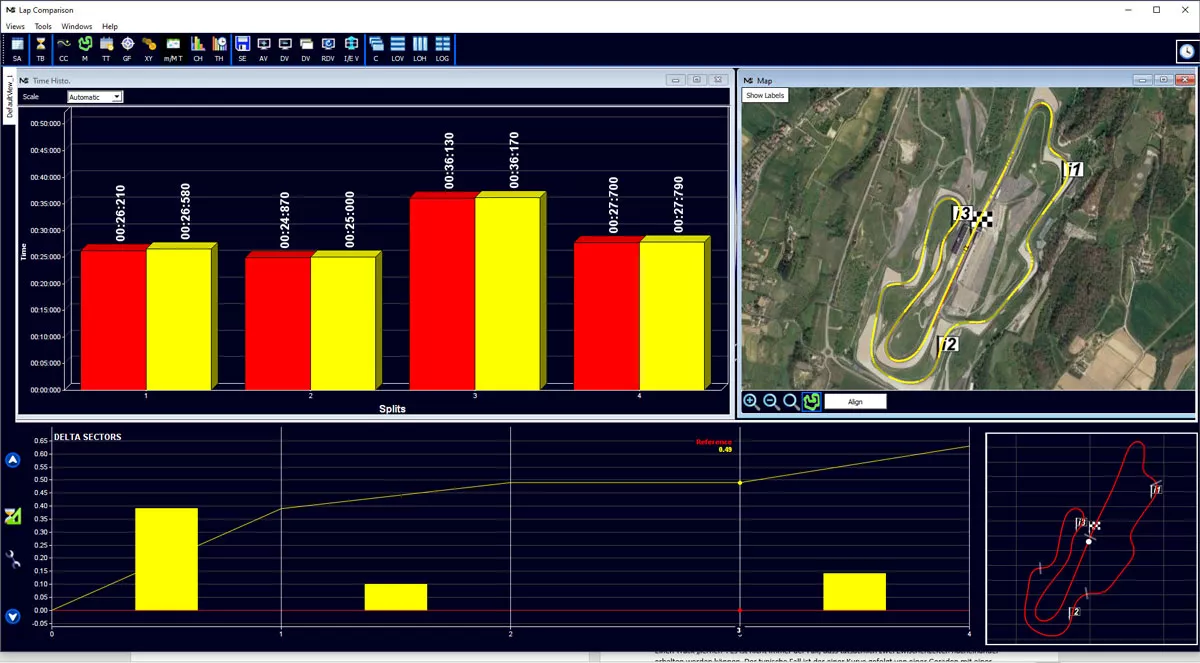Open the Windows menu

point(76,26)
